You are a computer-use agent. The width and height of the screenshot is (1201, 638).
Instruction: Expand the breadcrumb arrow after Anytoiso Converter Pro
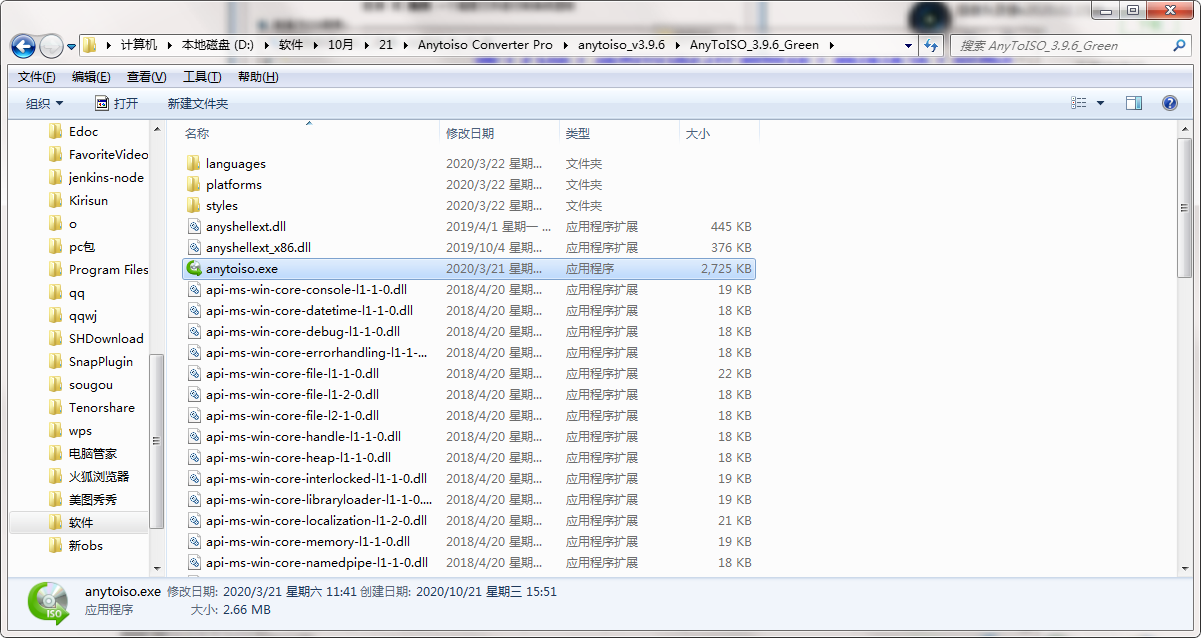tap(565, 45)
